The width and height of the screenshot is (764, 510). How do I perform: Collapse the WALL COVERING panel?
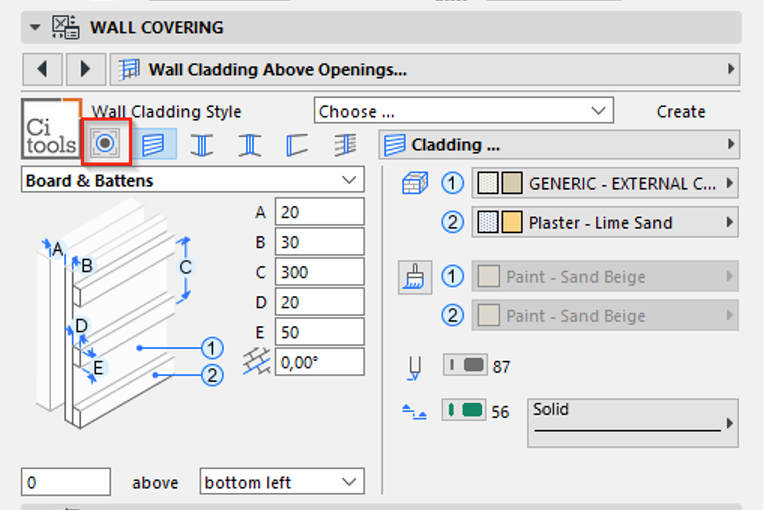(x=35, y=27)
